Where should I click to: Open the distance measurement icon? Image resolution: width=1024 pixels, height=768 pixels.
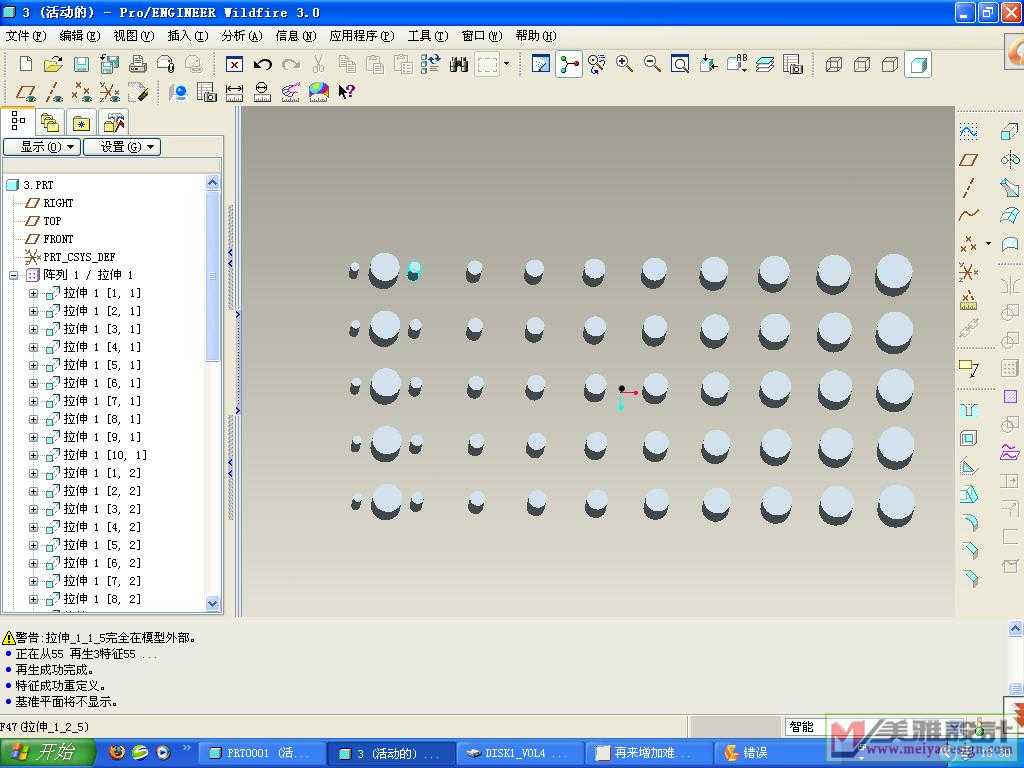(234, 92)
